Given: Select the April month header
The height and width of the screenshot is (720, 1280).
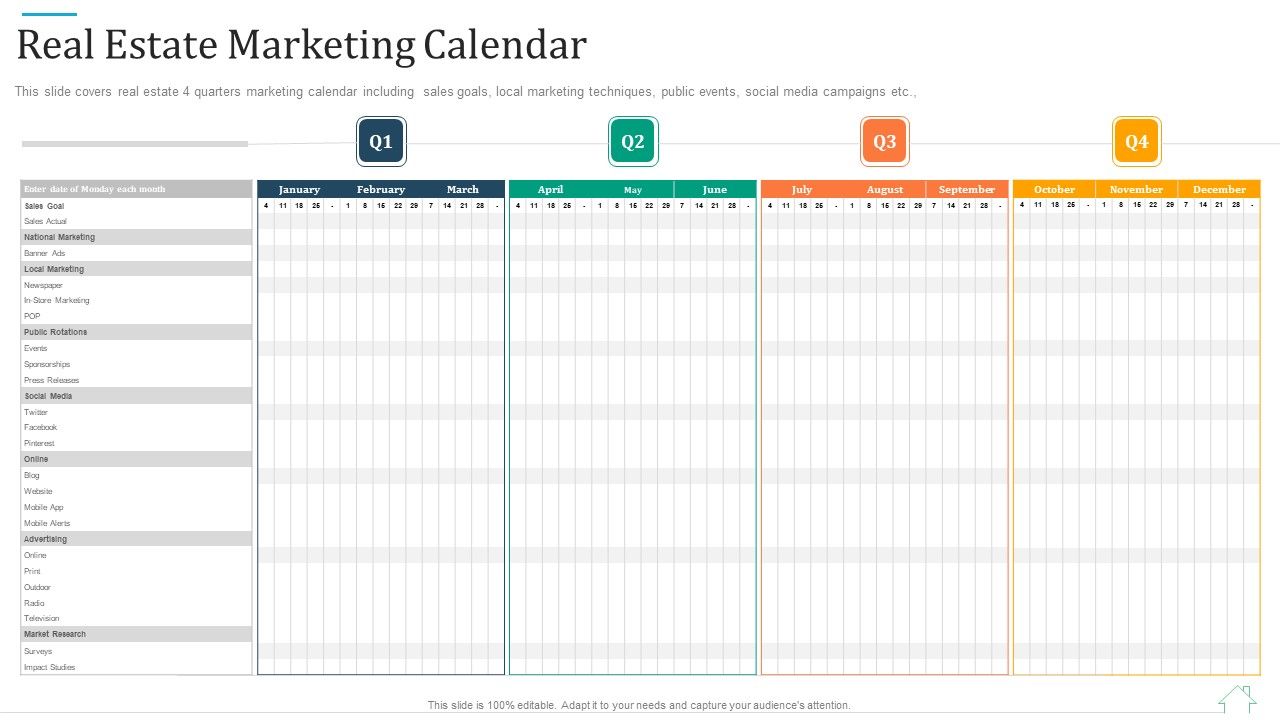Looking at the screenshot, I should (x=550, y=189).
